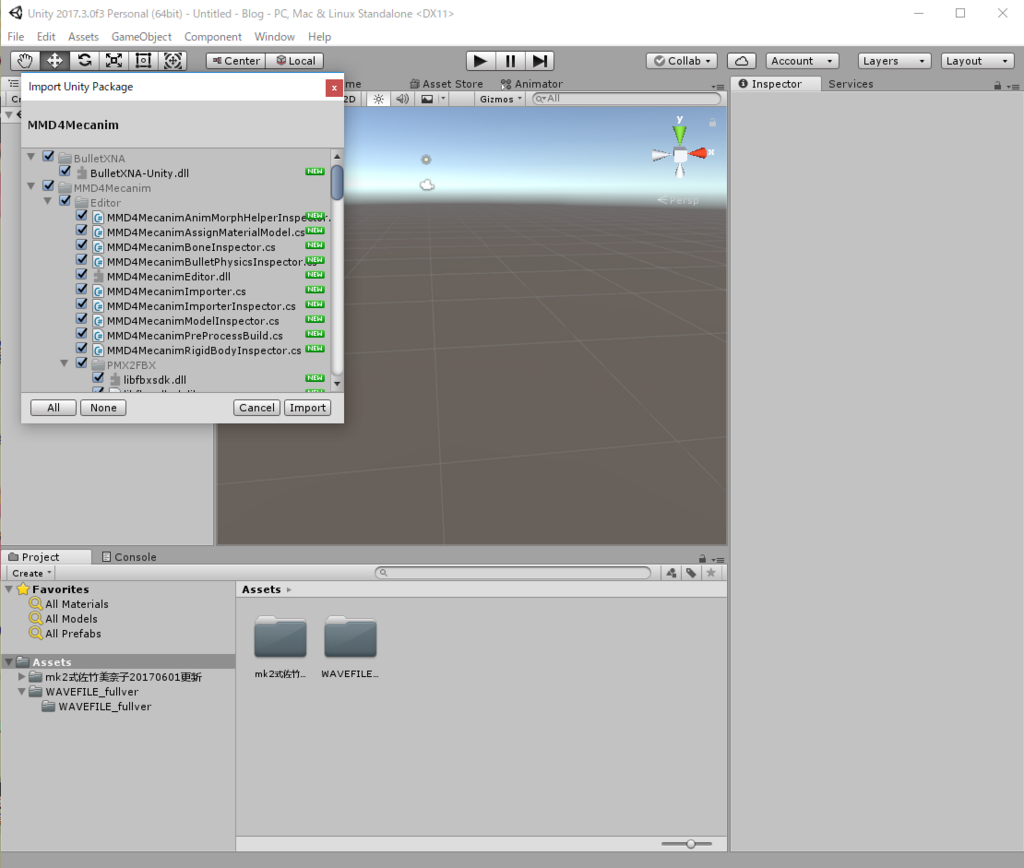Click the None button in import dialog
This screenshot has height=868, width=1024.
coord(103,408)
